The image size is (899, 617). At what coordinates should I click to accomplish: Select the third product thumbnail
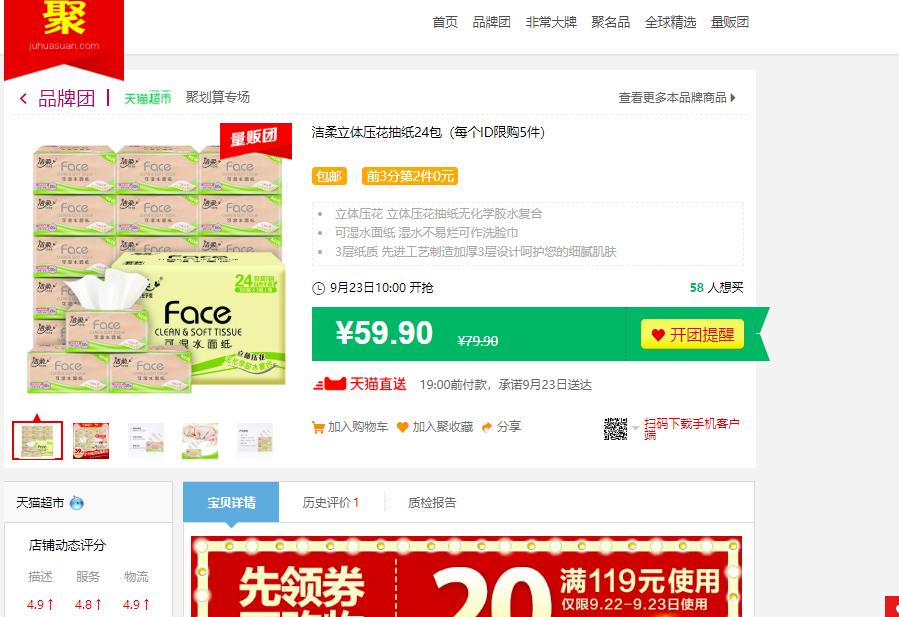(146, 440)
